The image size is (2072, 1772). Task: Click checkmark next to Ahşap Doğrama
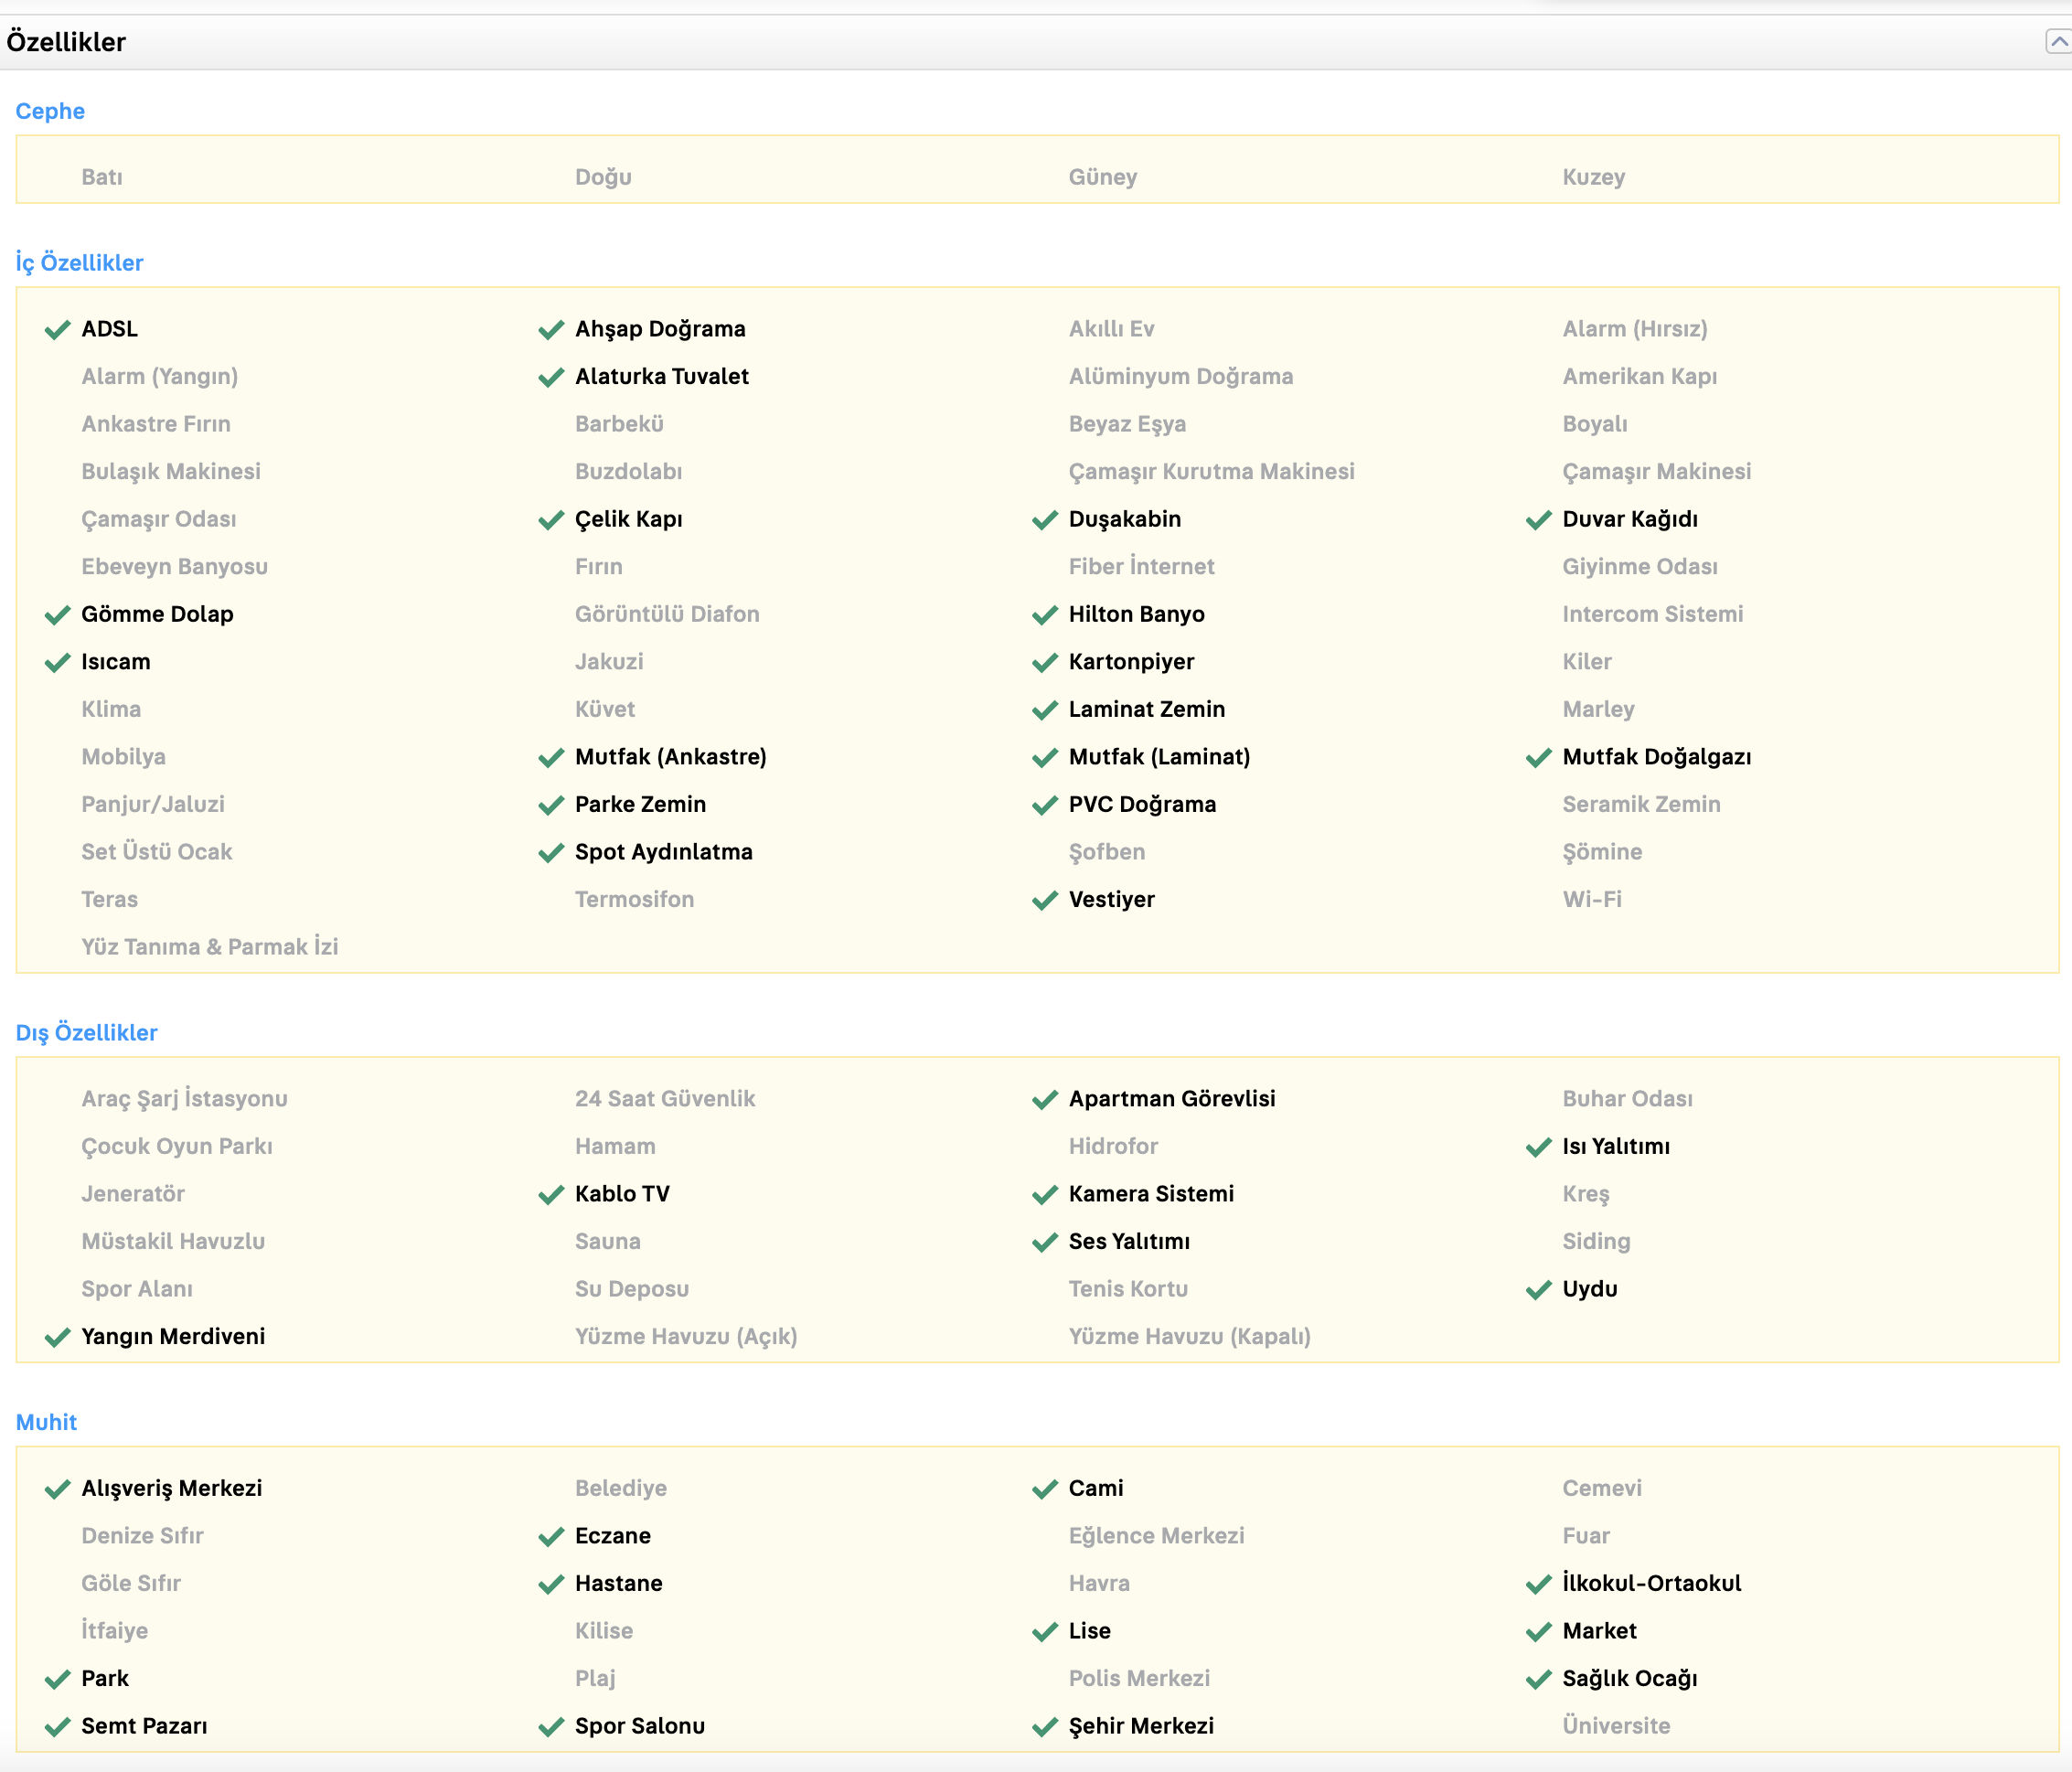[551, 330]
